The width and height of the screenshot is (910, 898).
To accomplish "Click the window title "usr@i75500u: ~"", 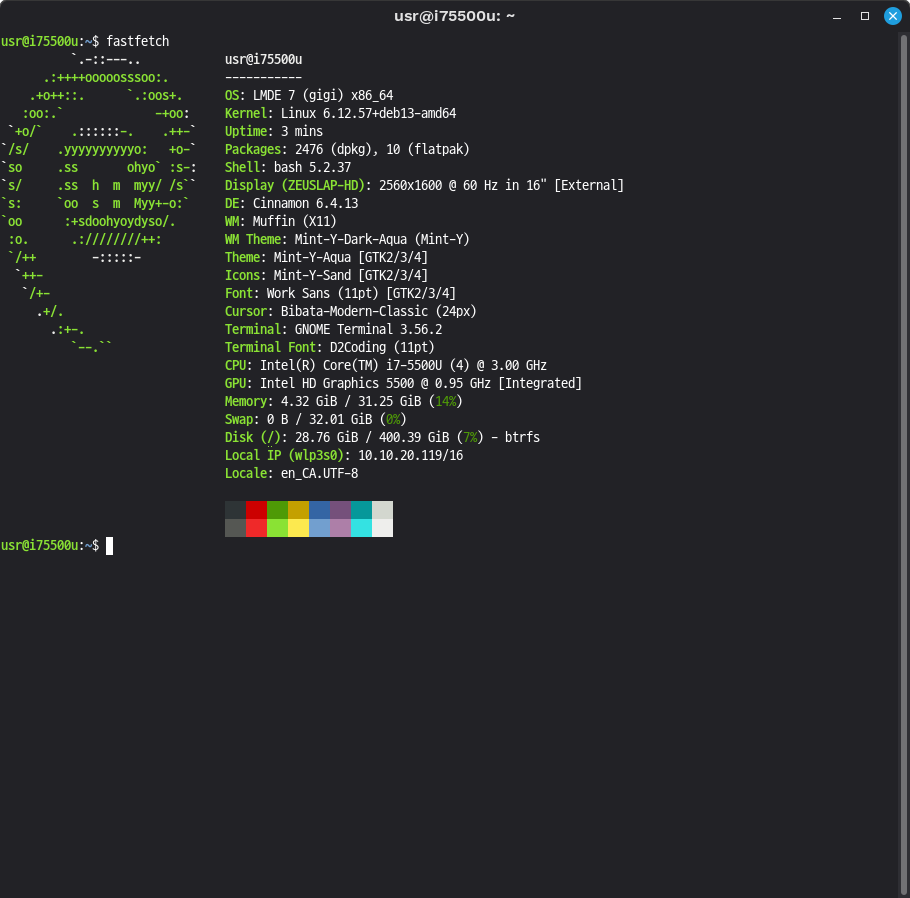I will click(x=454, y=16).
